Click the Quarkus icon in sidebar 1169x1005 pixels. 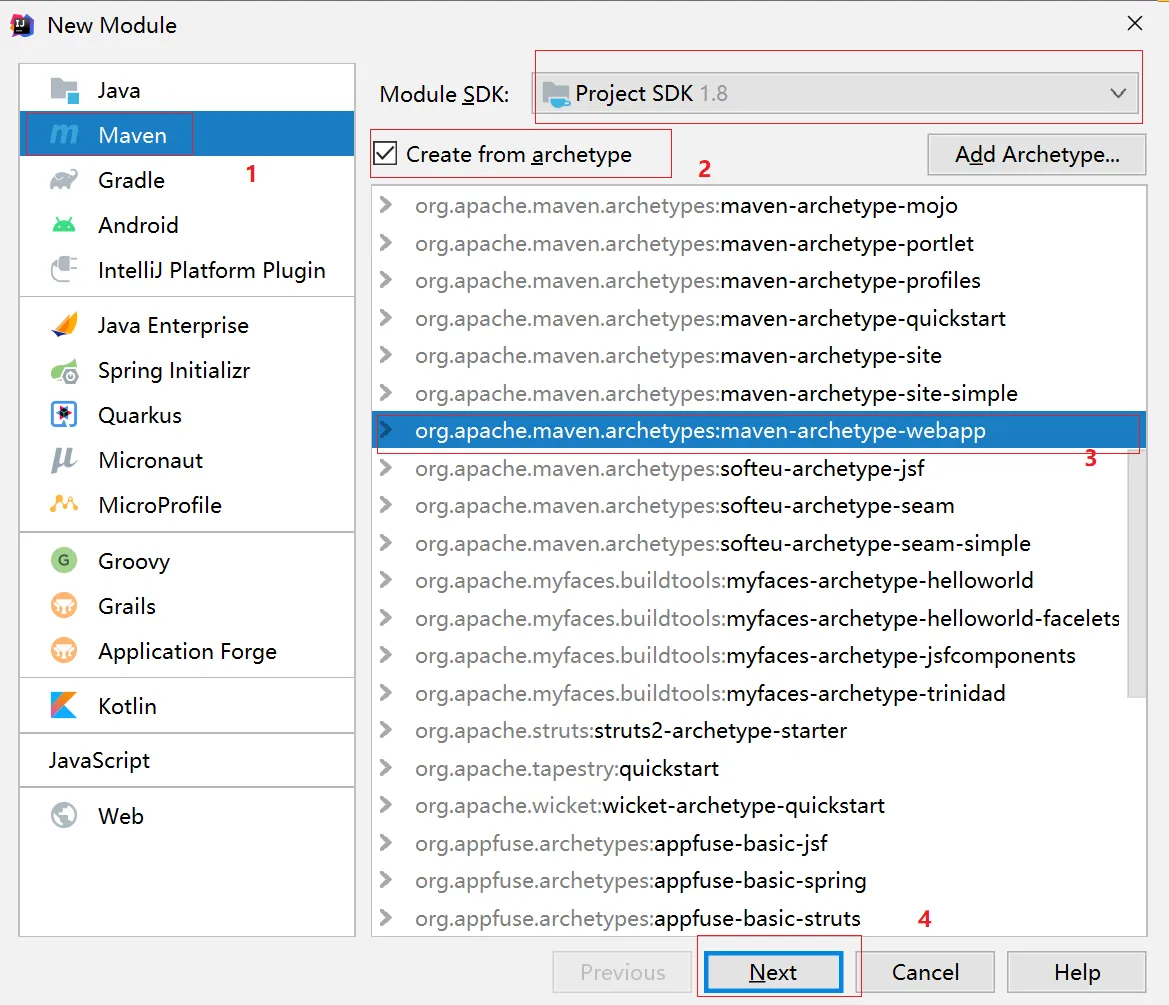(64, 415)
